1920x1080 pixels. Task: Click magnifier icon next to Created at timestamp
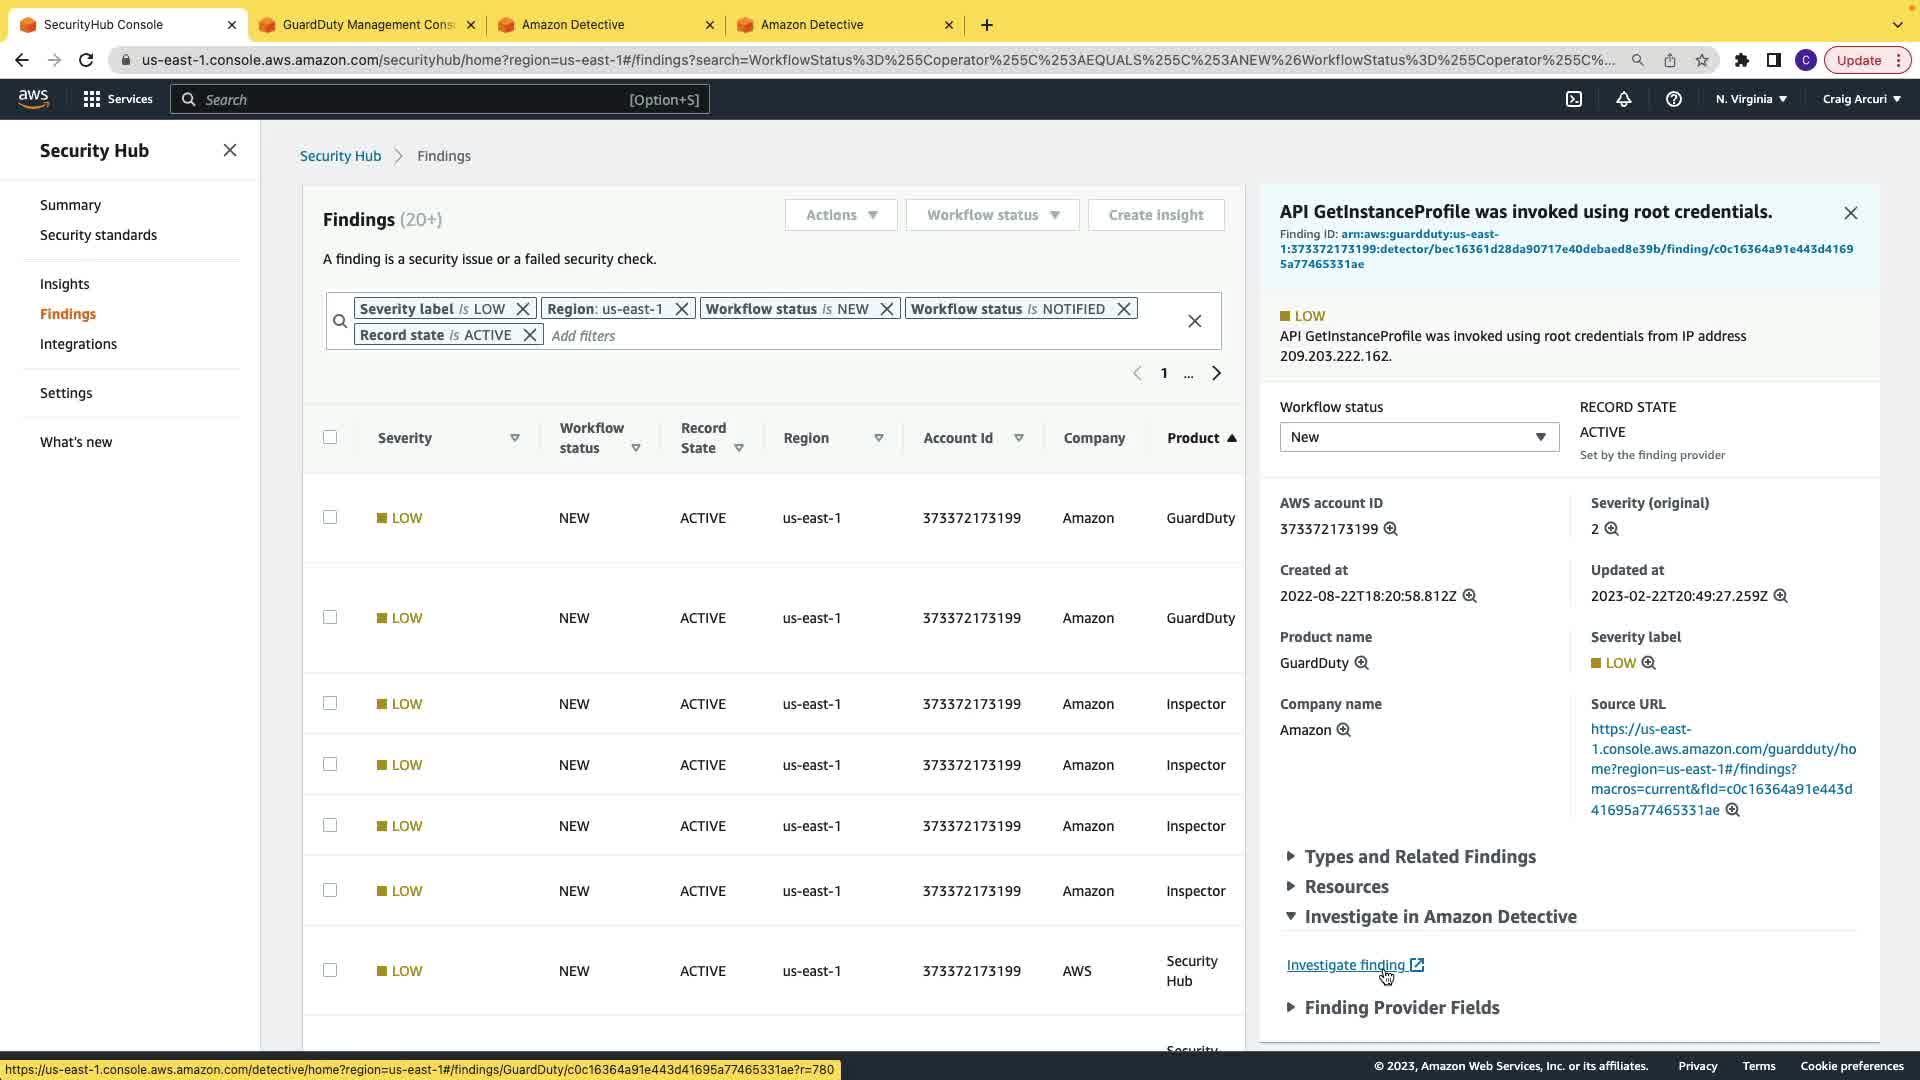(1470, 596)
